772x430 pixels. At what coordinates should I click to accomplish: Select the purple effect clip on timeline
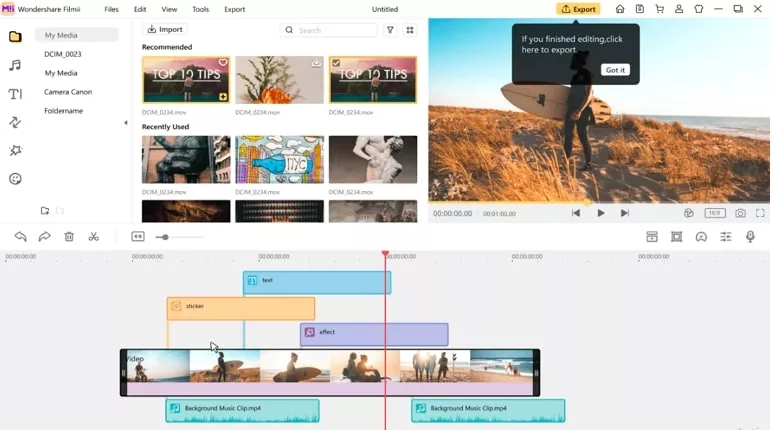pos(374,334)
